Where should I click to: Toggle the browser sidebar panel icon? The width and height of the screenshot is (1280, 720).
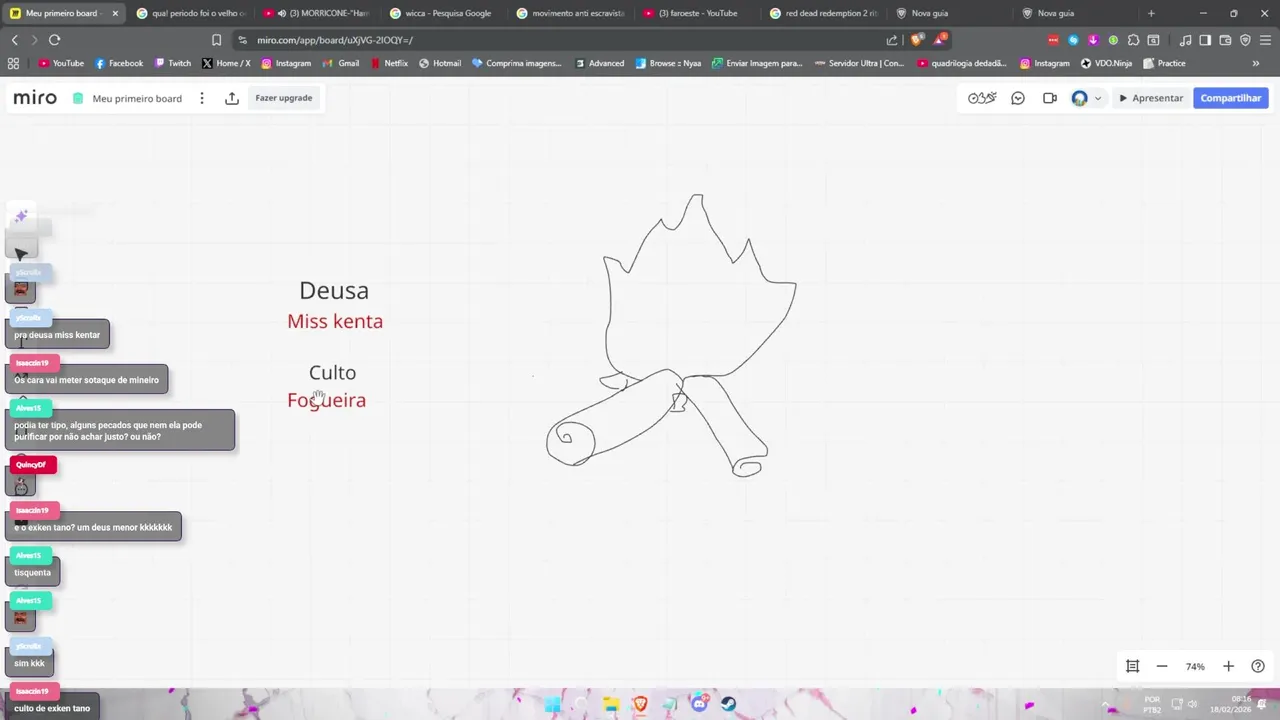1205,40
